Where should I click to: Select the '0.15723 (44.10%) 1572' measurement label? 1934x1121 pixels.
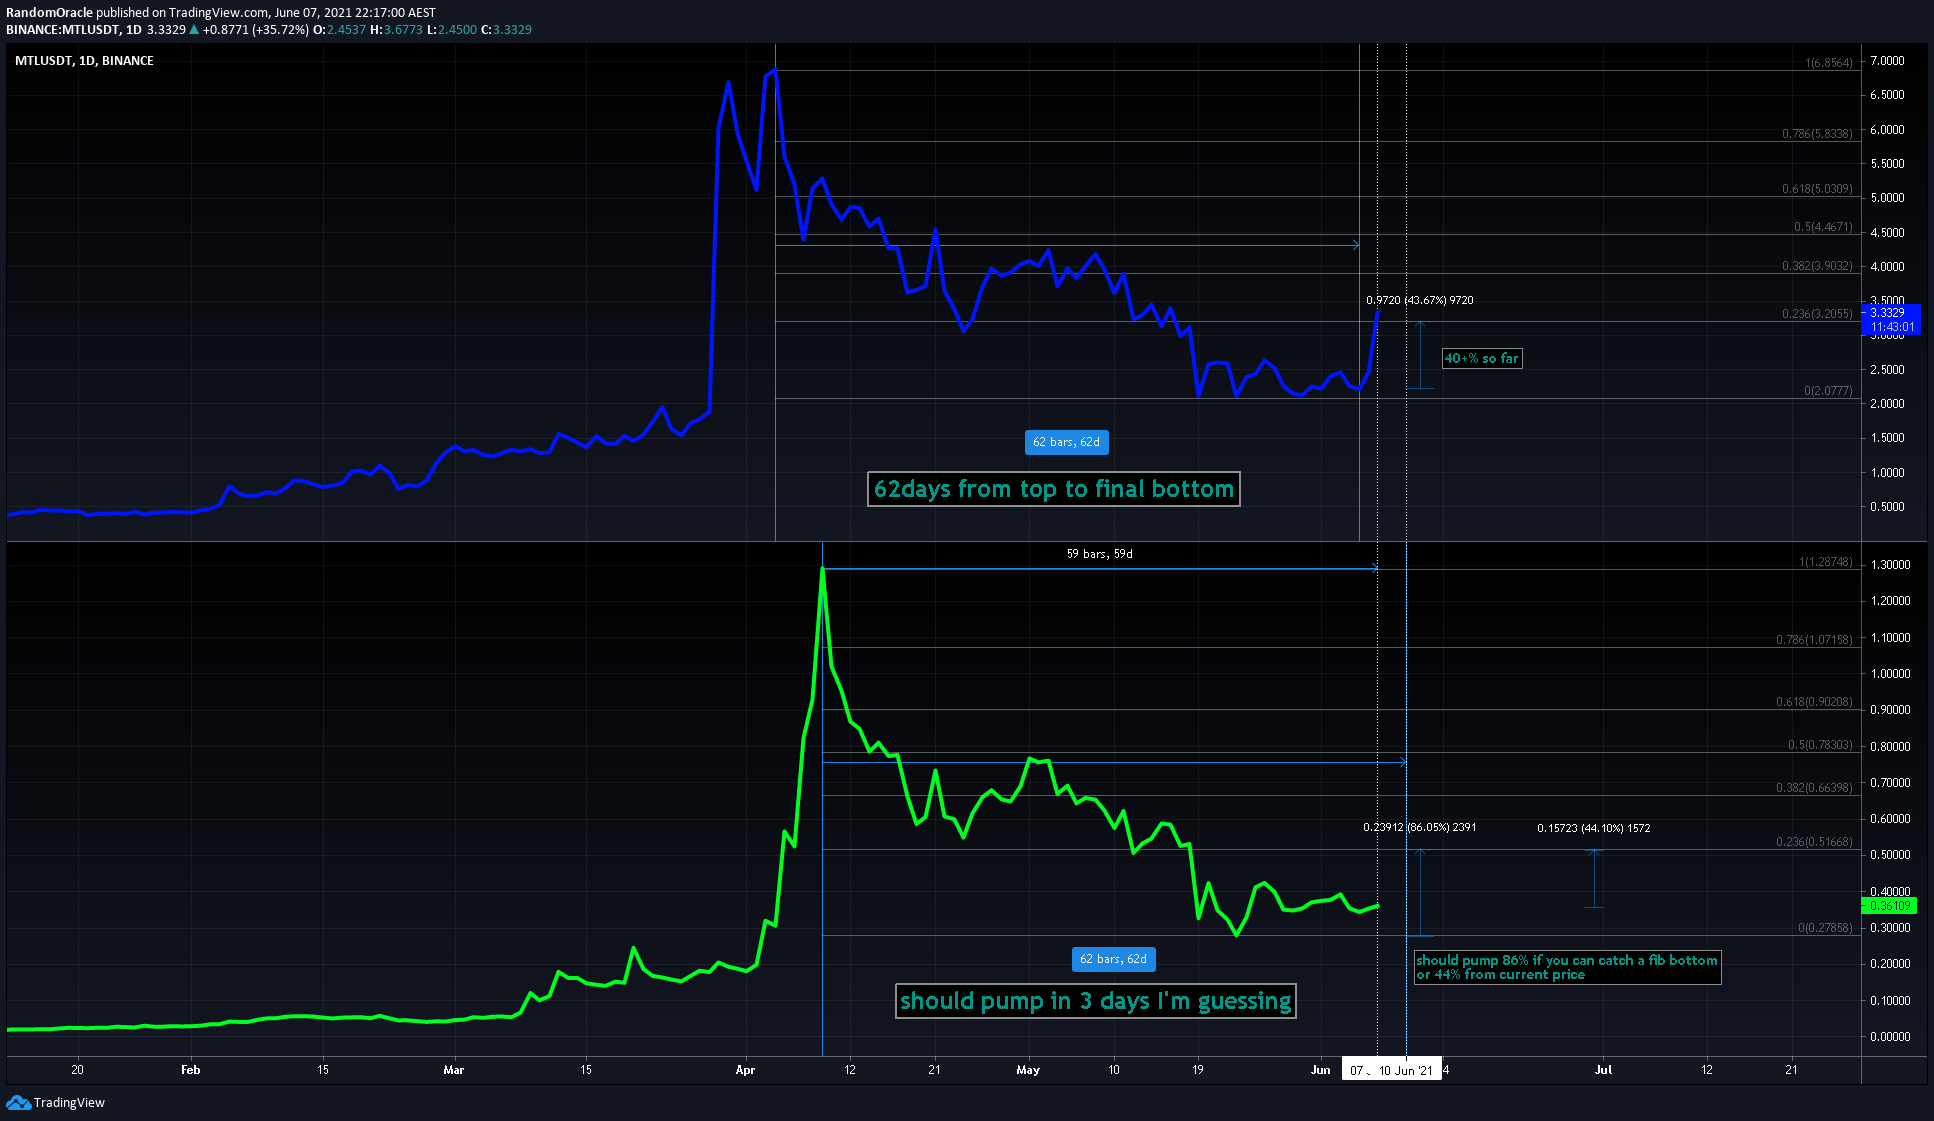click(x=1593, y=828)
